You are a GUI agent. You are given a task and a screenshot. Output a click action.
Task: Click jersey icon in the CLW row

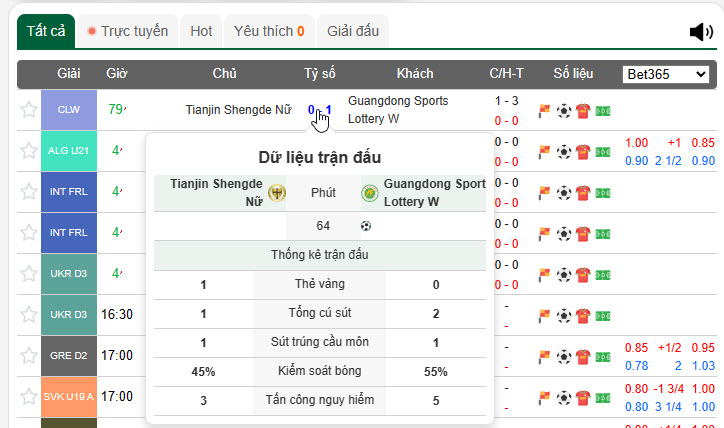click(x=583, y=110)
